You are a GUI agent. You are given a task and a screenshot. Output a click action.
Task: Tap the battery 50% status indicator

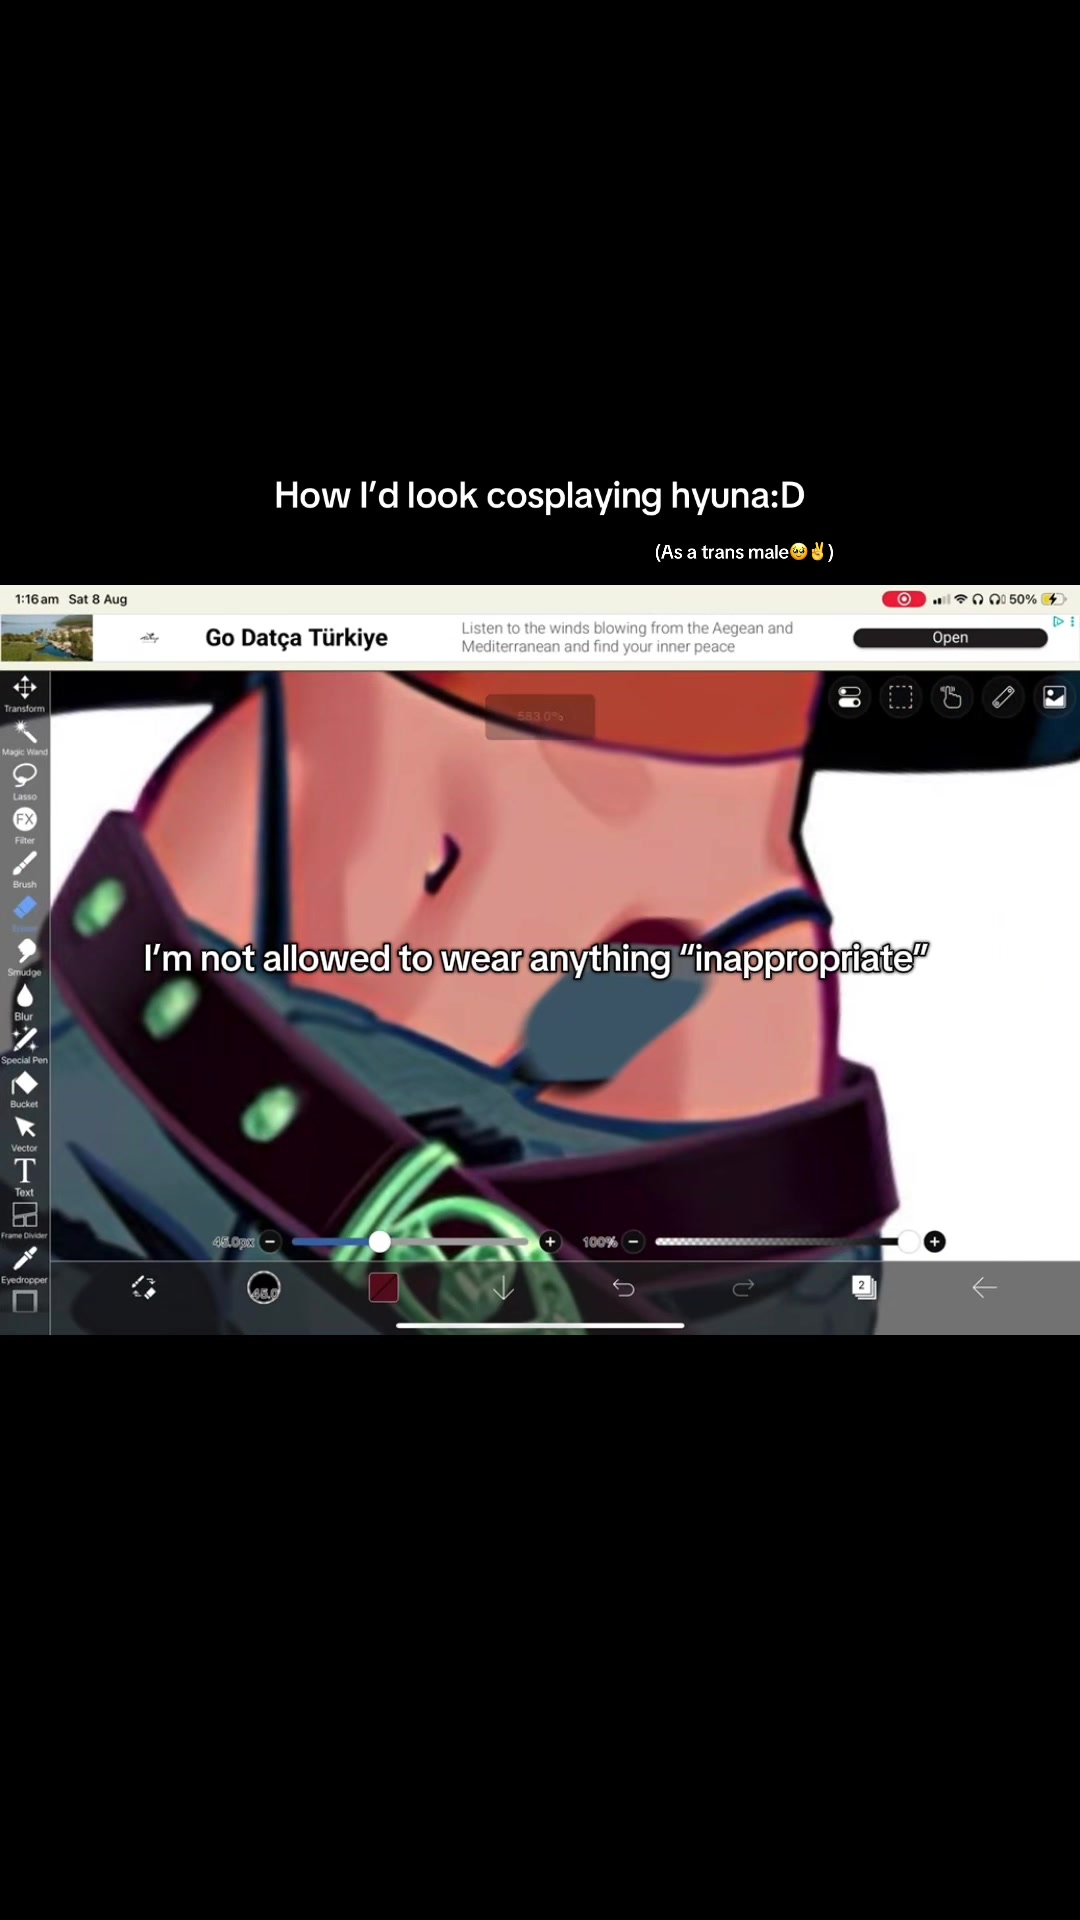(x=1038, y=599)
